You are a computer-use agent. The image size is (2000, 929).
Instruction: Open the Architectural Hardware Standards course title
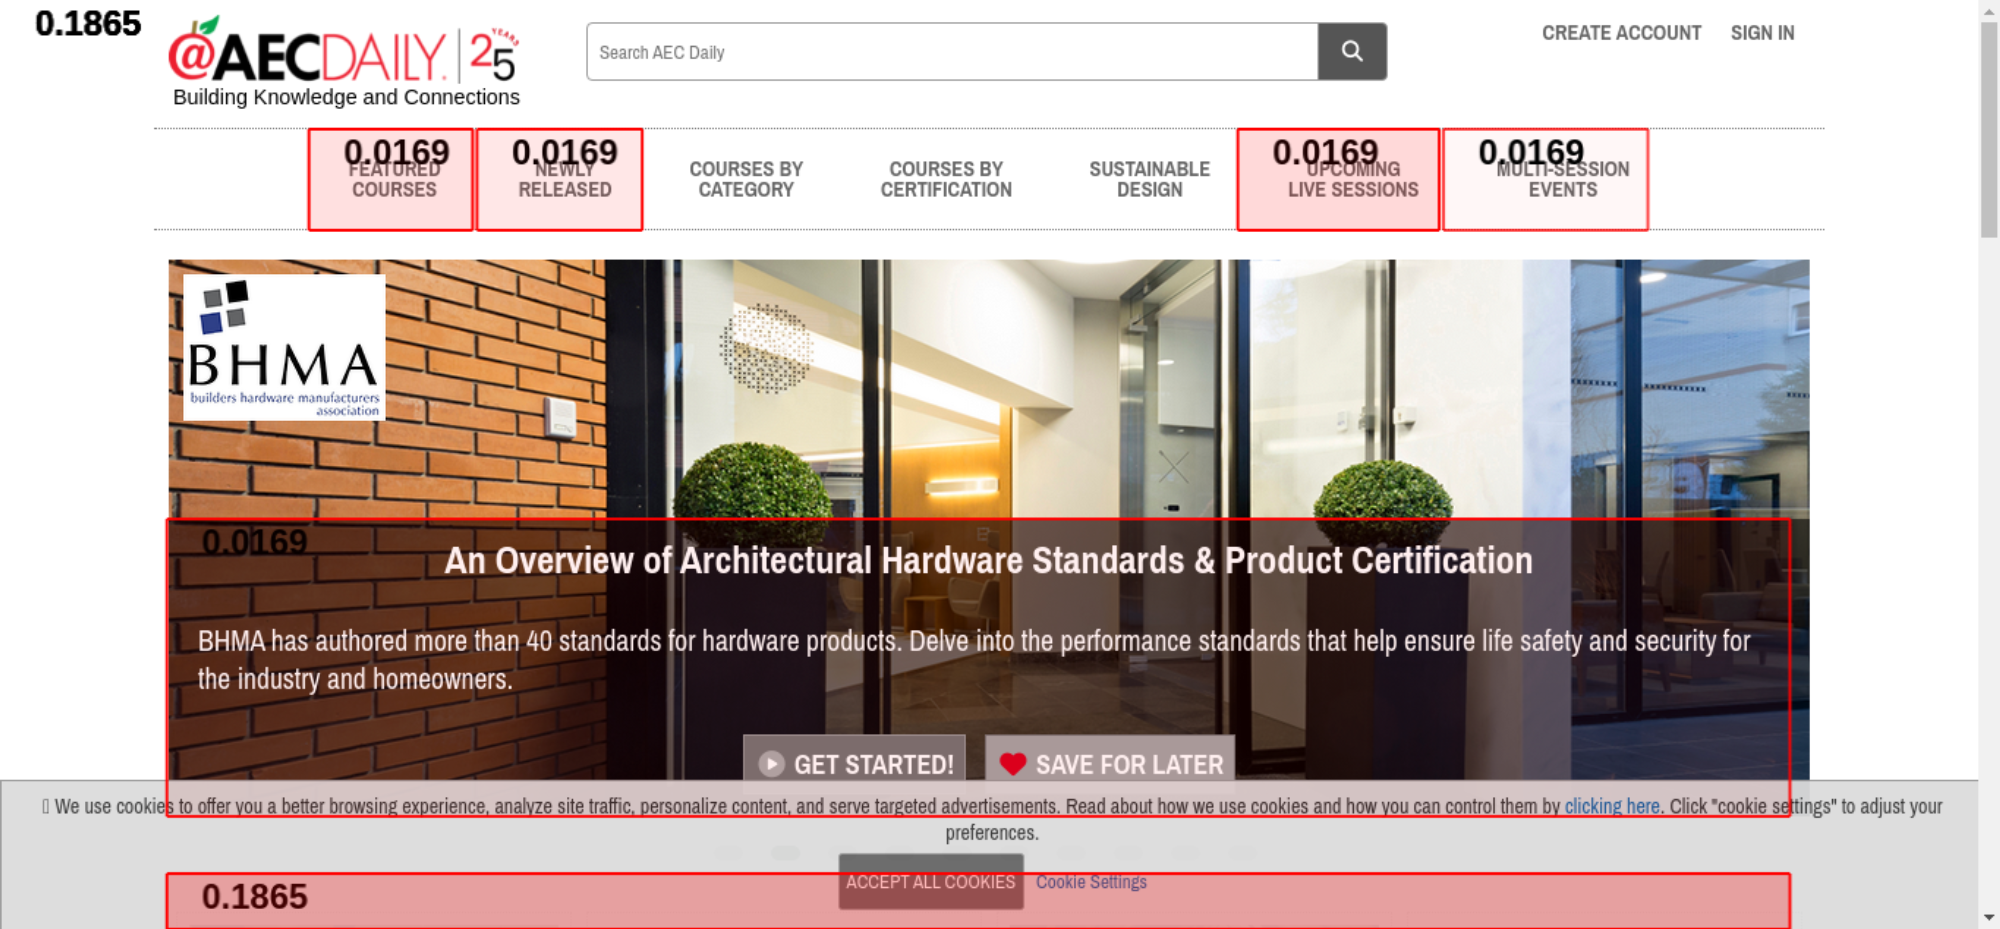(x=987, y=561)
